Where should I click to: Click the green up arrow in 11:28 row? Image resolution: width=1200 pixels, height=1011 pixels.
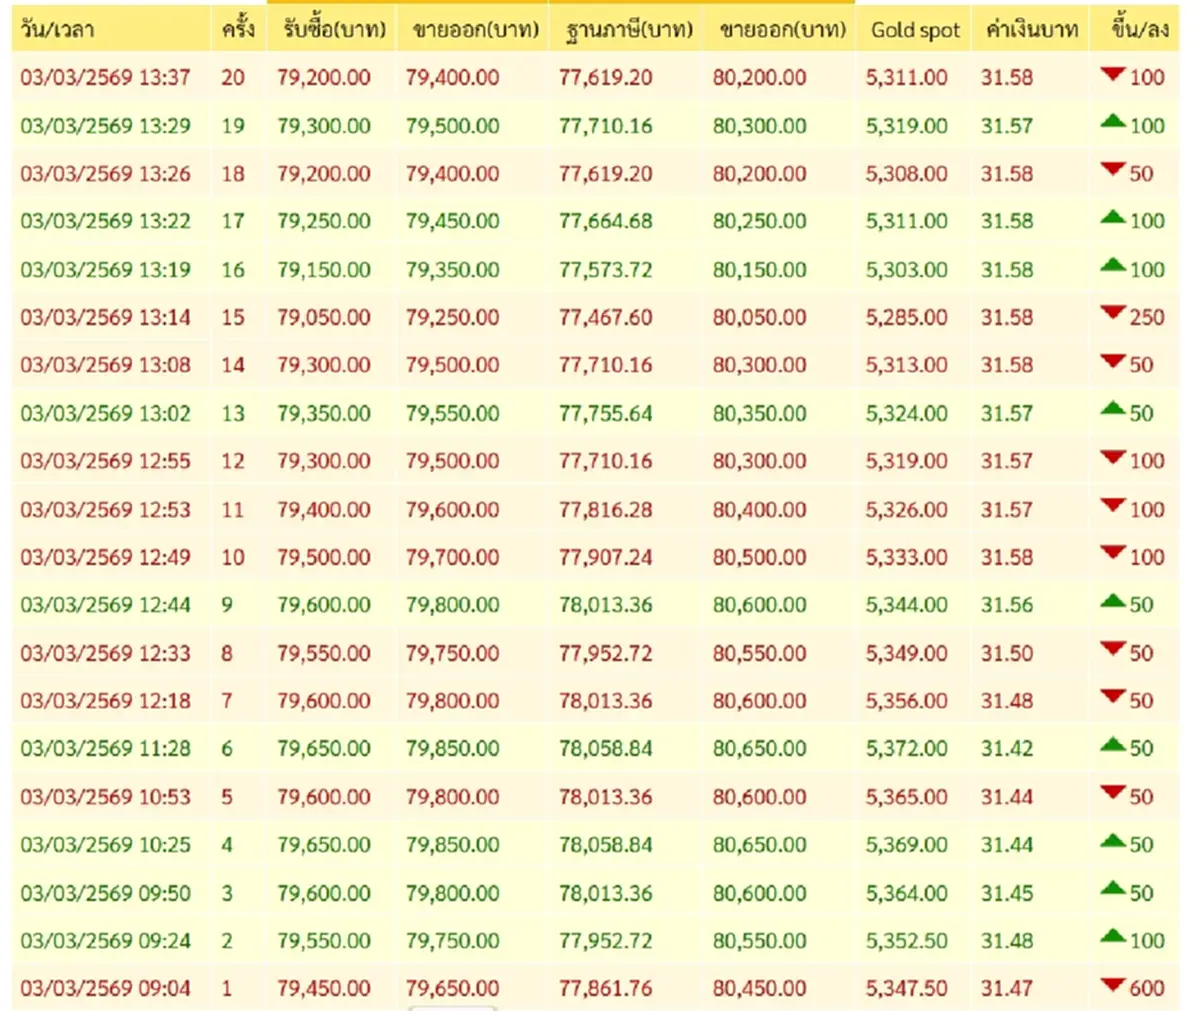(1112, 746)
